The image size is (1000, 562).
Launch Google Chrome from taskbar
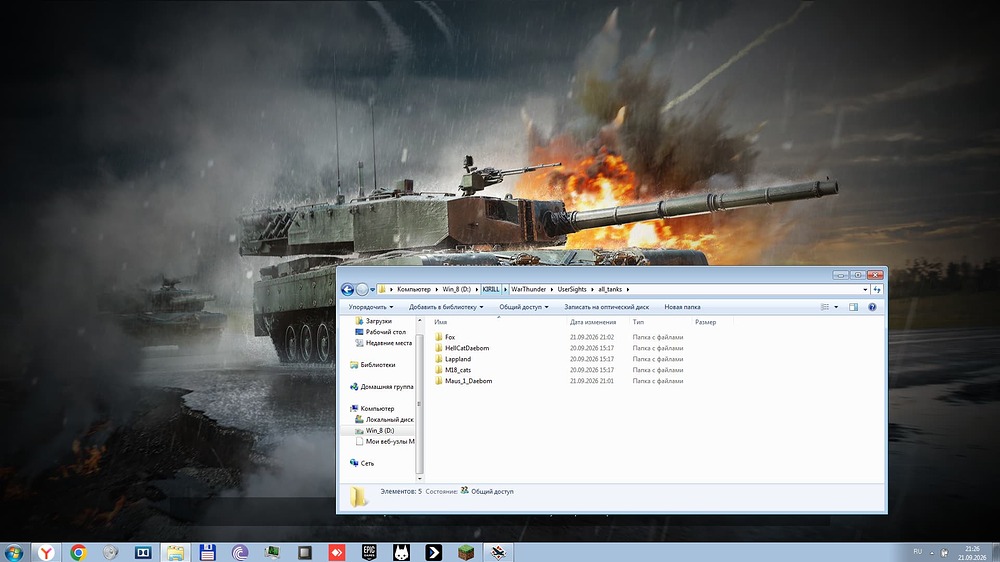coord(78,552)
